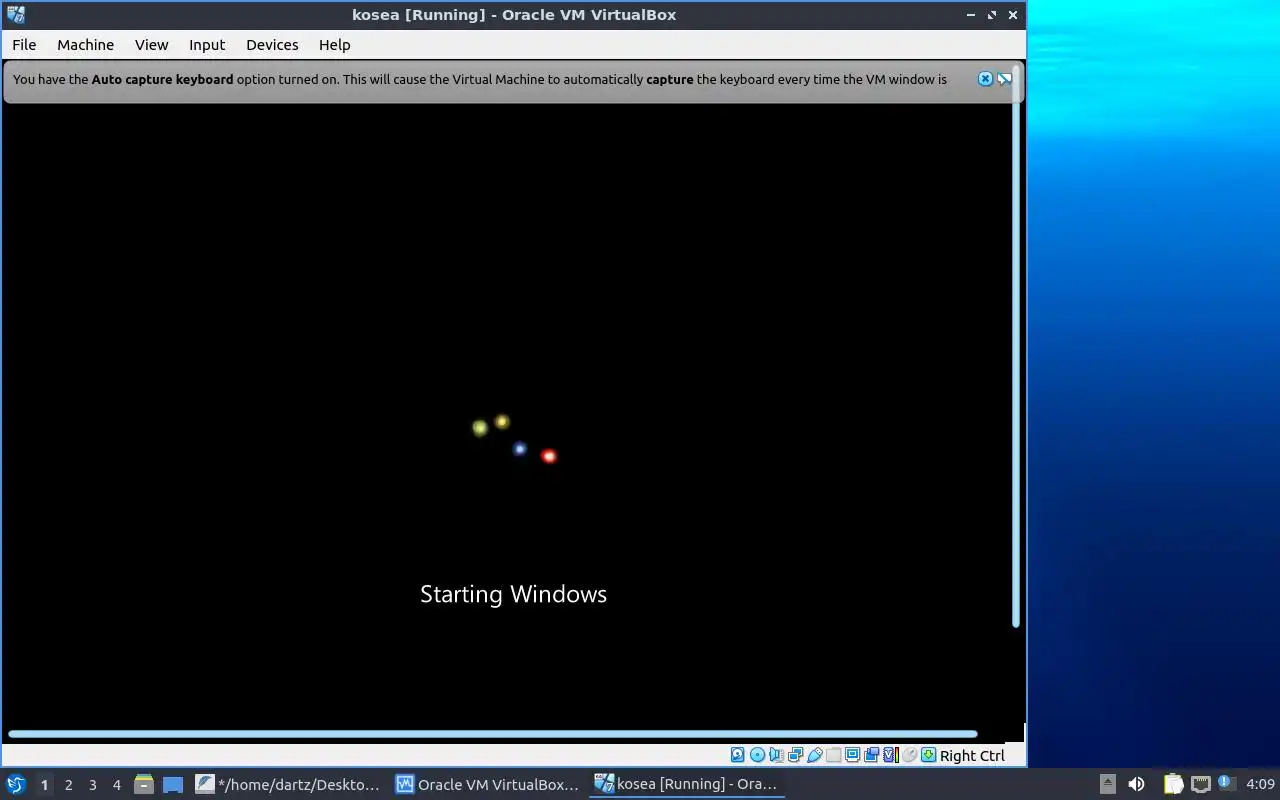Click the keyboard capture green arrow icon
This screenshot has height=800, width=1280.
click(929, 755)
